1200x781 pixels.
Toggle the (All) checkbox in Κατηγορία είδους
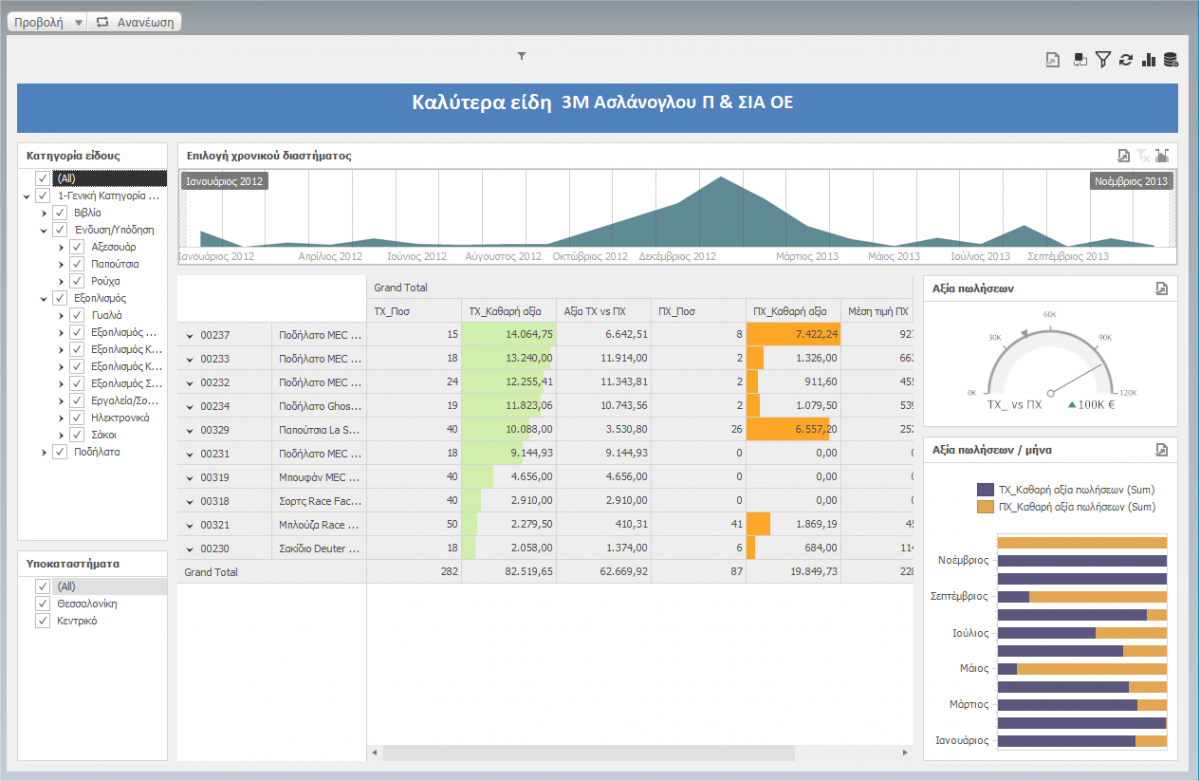(x=42, y=178)
